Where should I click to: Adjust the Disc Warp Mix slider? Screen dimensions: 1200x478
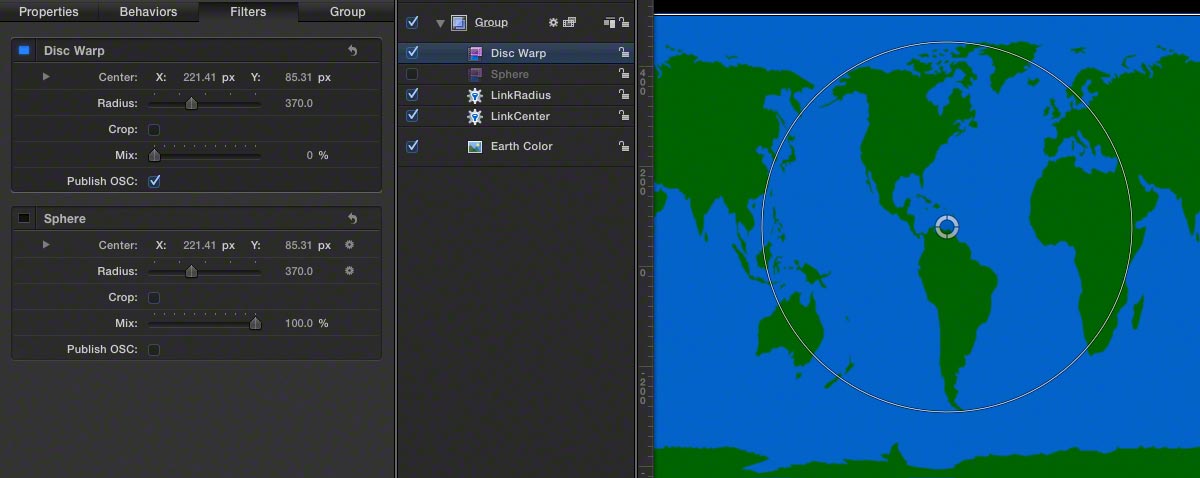click(205, 155)
